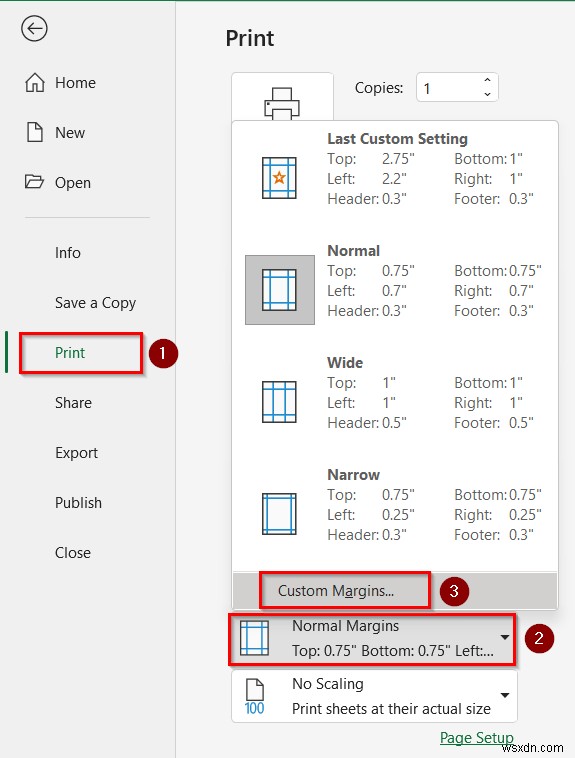
Task: Select the highlighted Normal margins thumbnail
Action: 280,290
